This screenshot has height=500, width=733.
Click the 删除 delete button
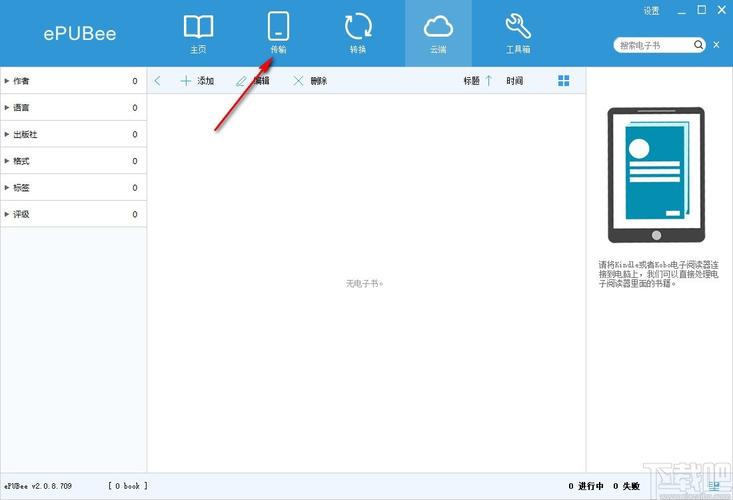[310, 81]
